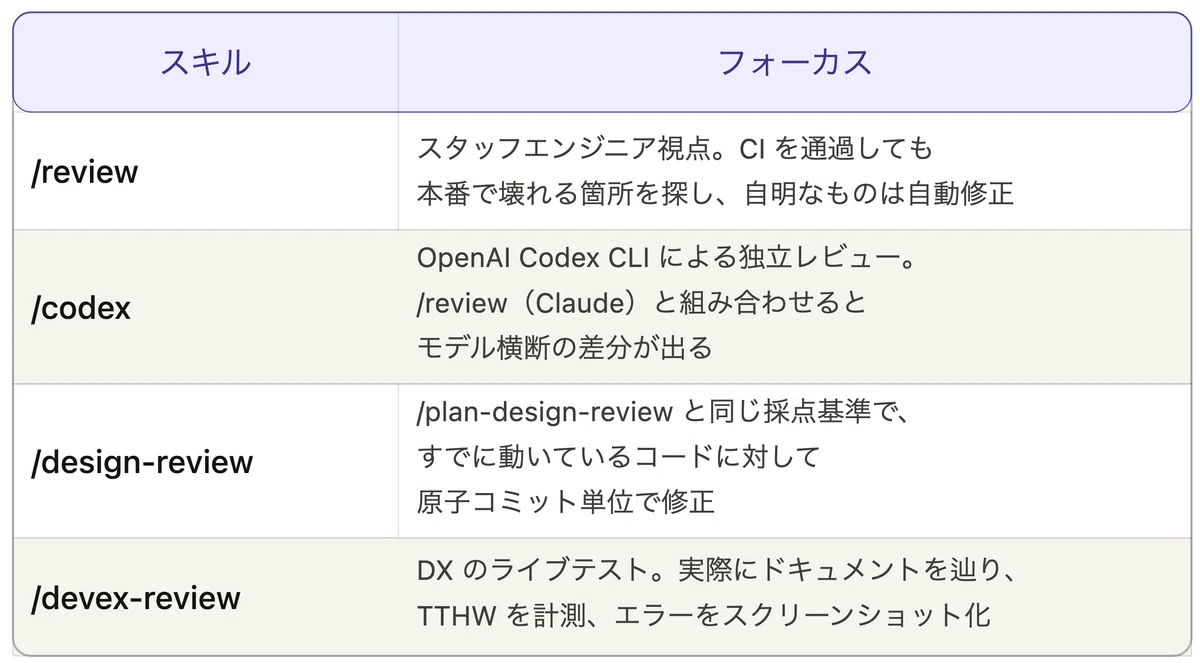Click the line TTHW を計測、エラーをスクリーンショット化

(704, 615)
